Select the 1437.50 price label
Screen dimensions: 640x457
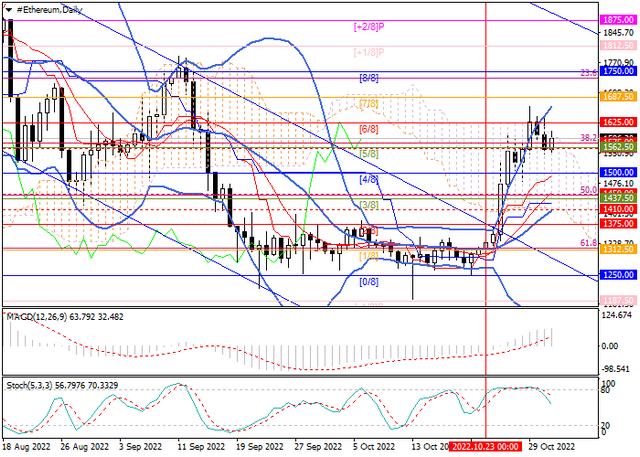click(618, 198)
